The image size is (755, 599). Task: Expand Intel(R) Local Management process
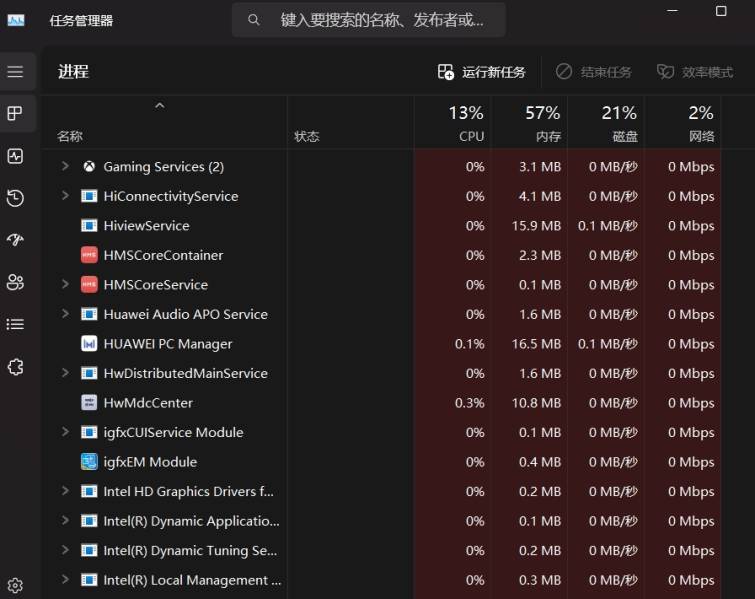pyautogui.click(x=65, y=579)
